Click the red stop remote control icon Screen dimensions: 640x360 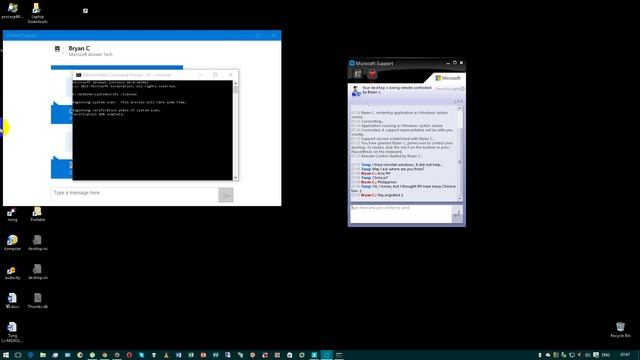pyautogui.click(x=372, y=74)
